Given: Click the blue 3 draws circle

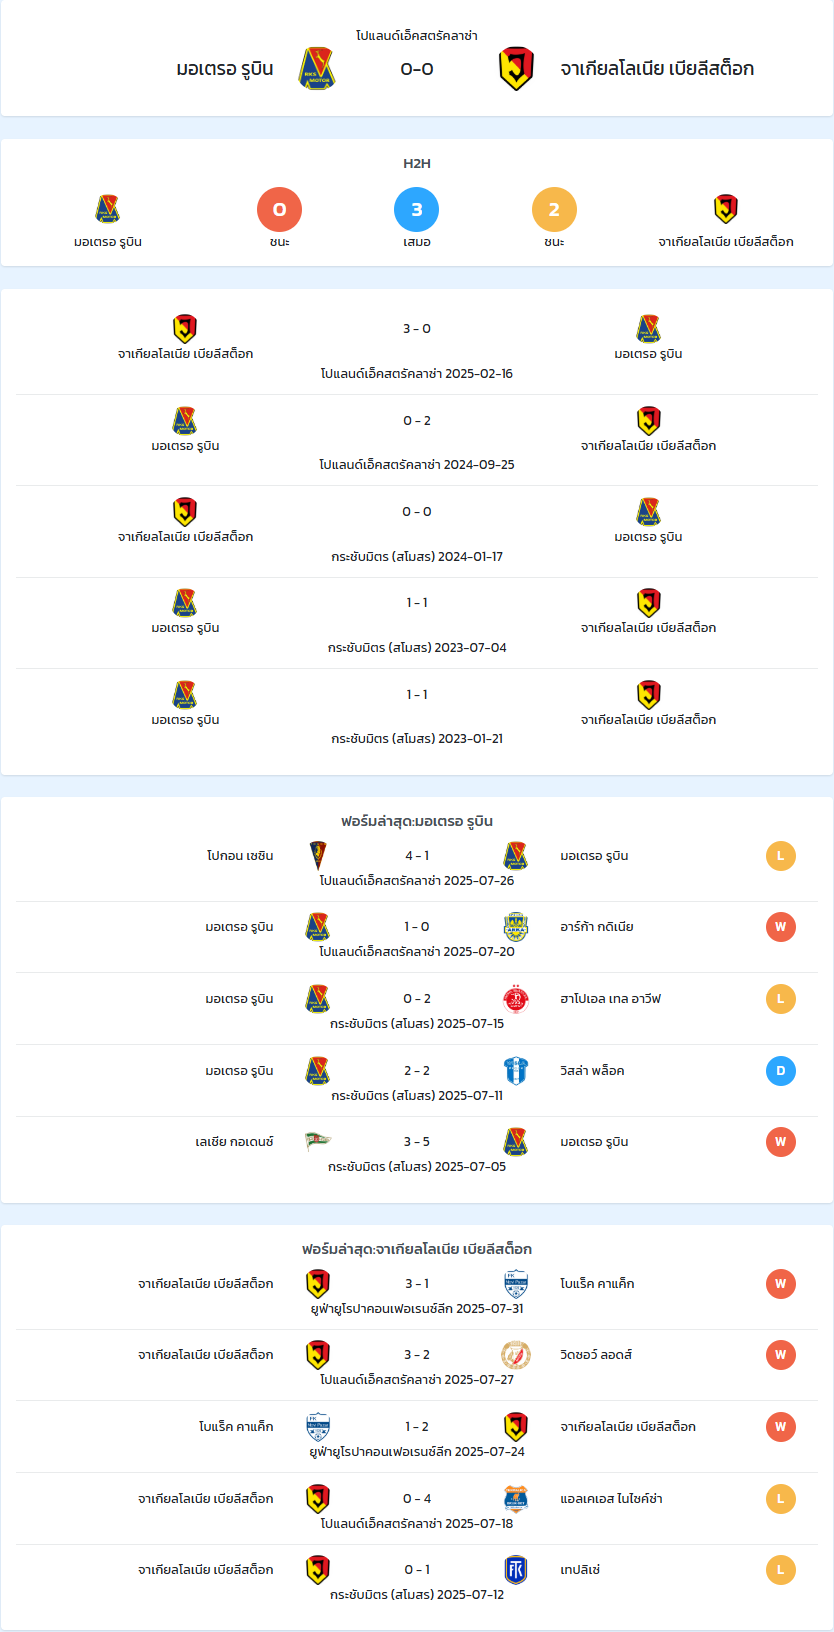Looking at the screenshot, I should [x=417, y=209].
